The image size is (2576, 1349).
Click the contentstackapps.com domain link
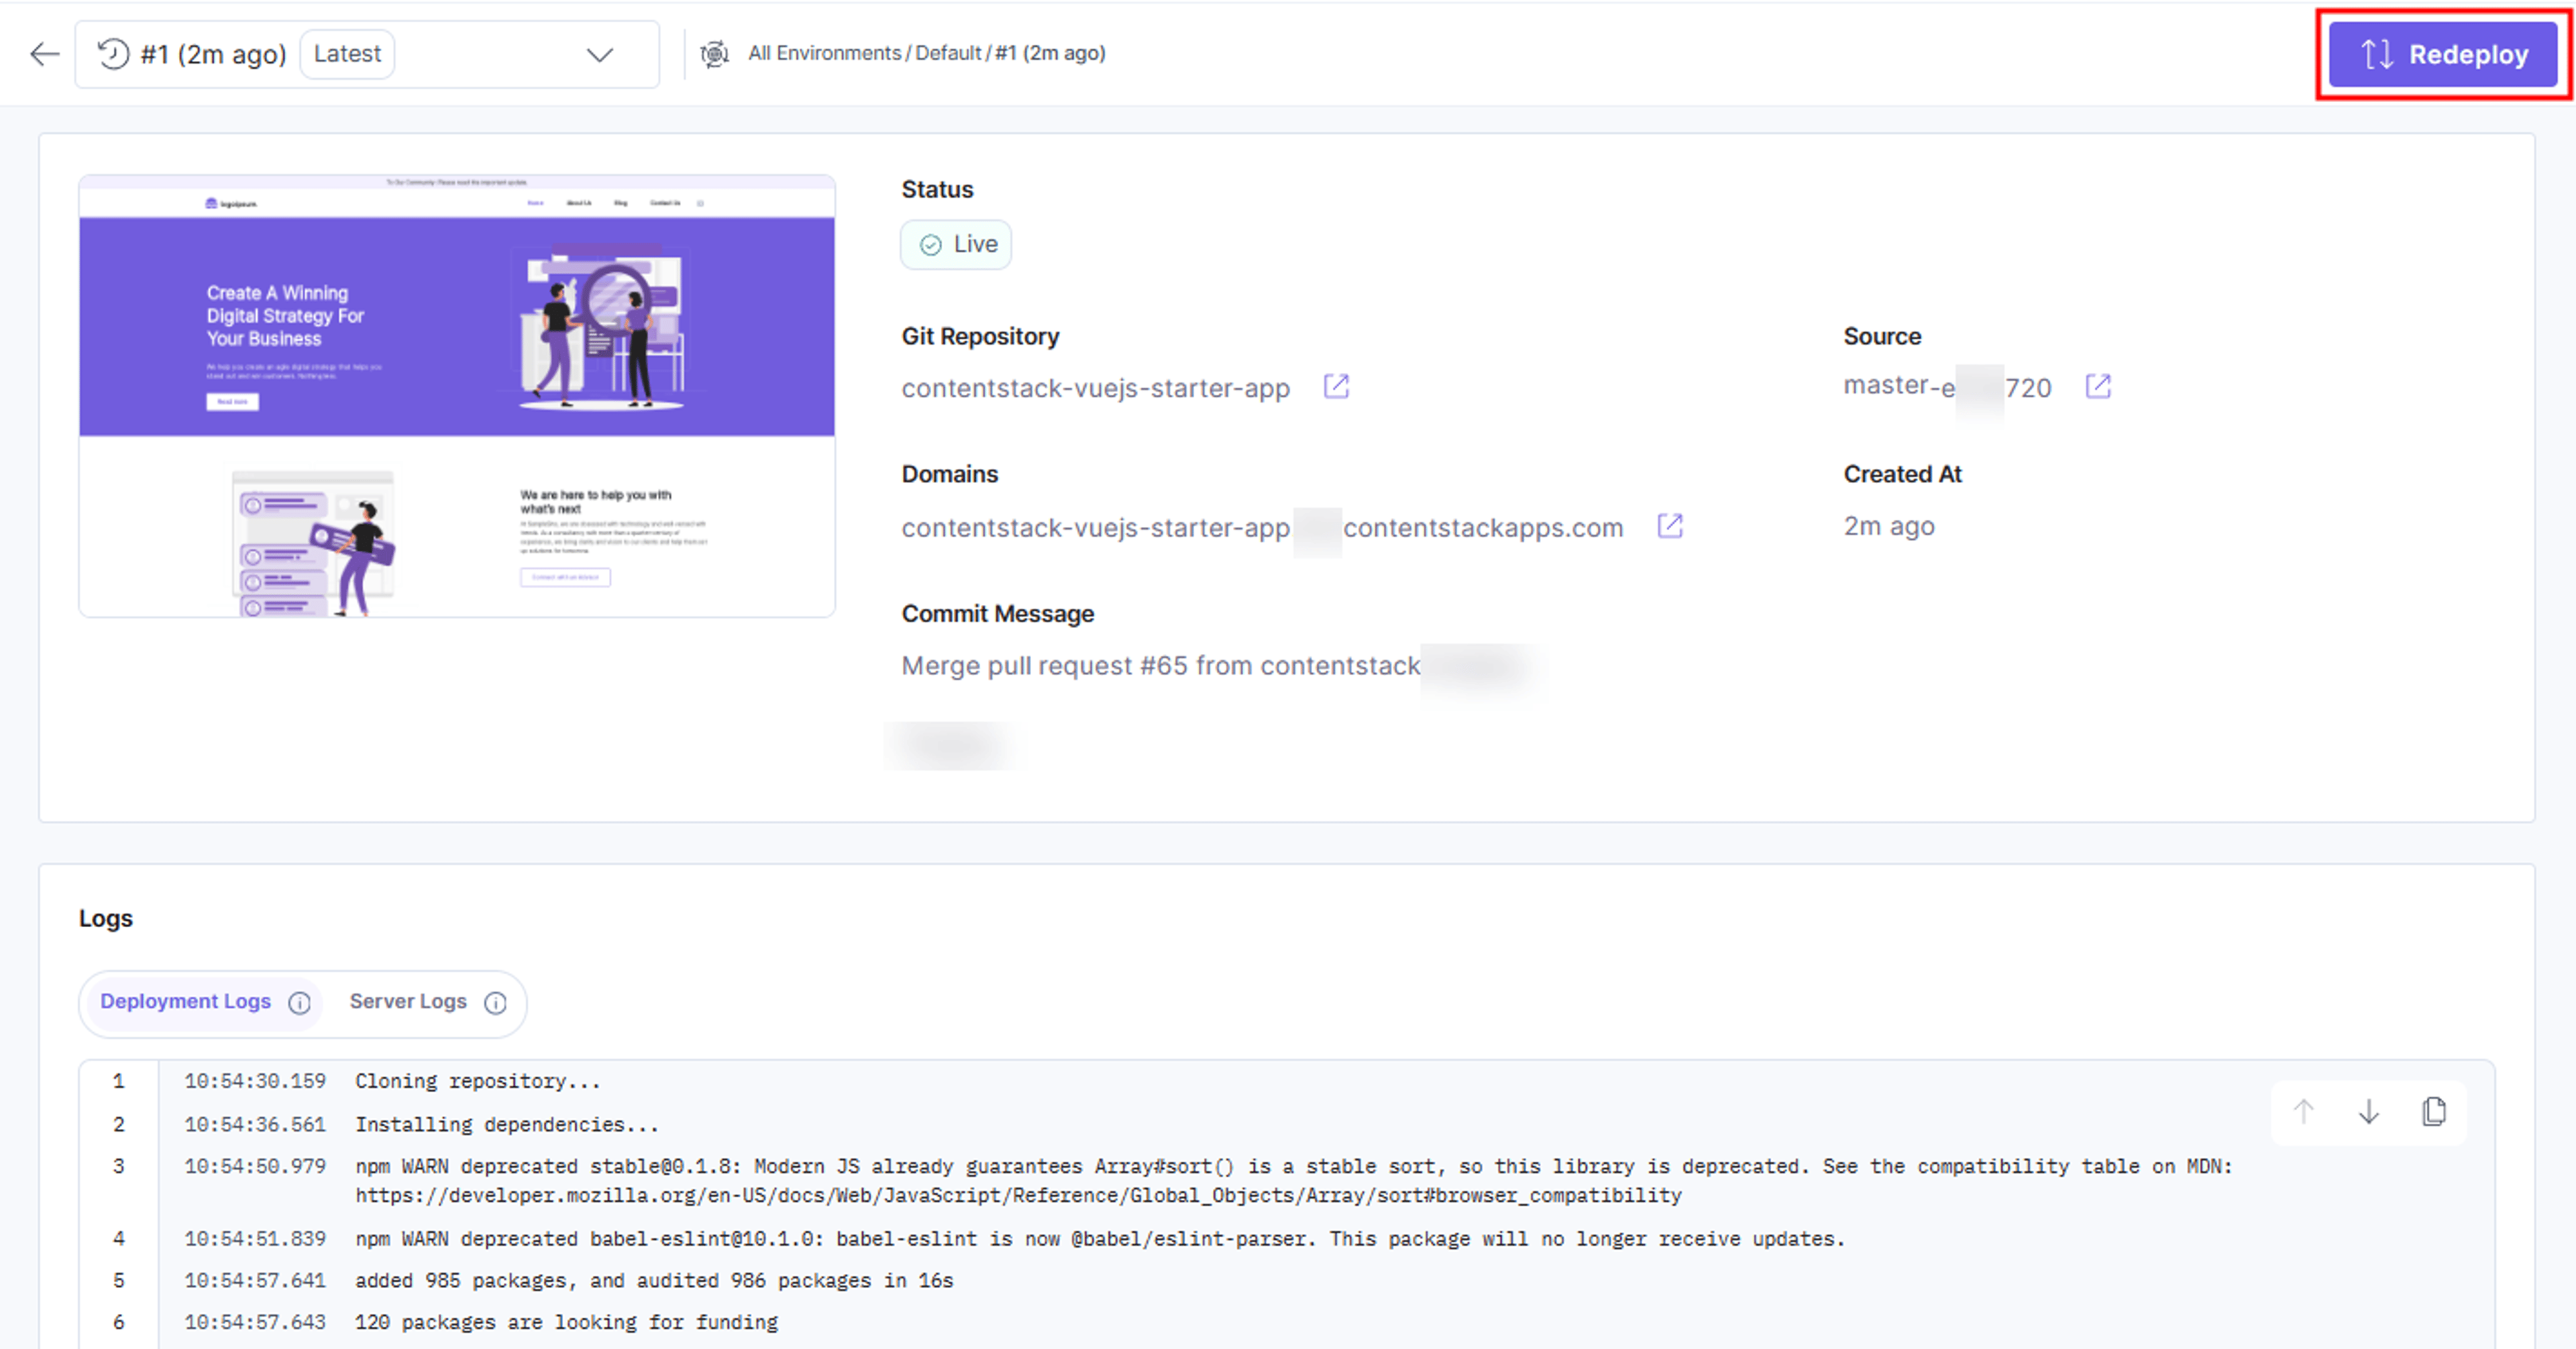point(1262,527)
